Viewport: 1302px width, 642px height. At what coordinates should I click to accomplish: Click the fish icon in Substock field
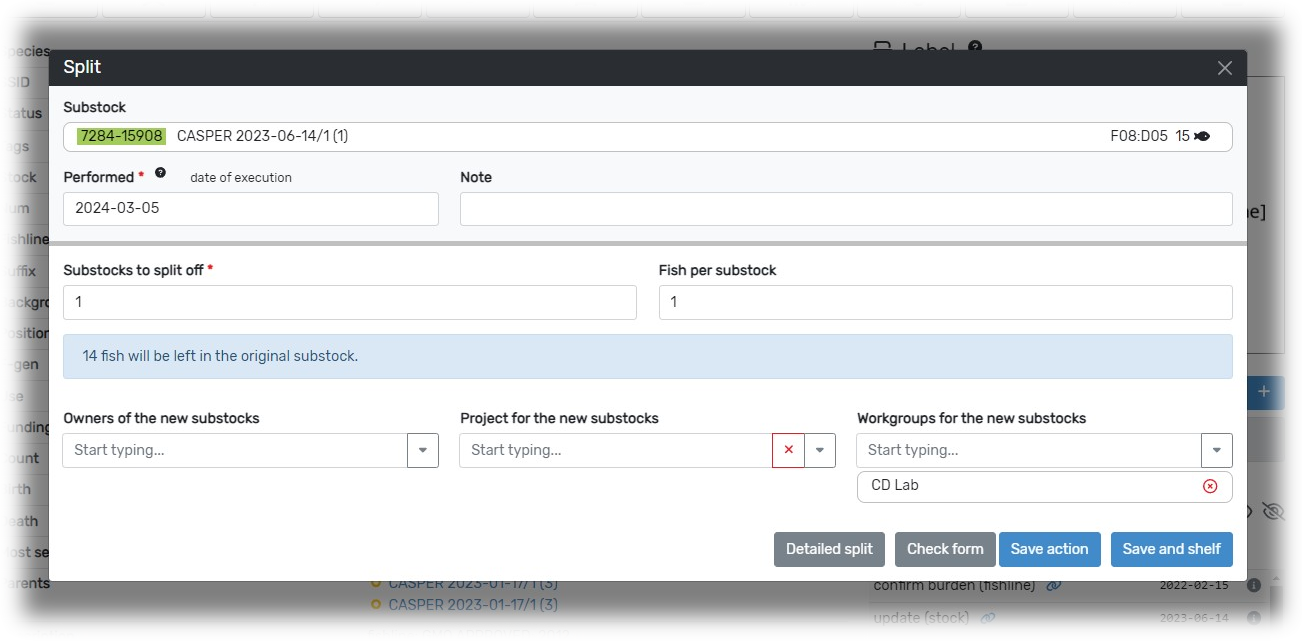1202,136
